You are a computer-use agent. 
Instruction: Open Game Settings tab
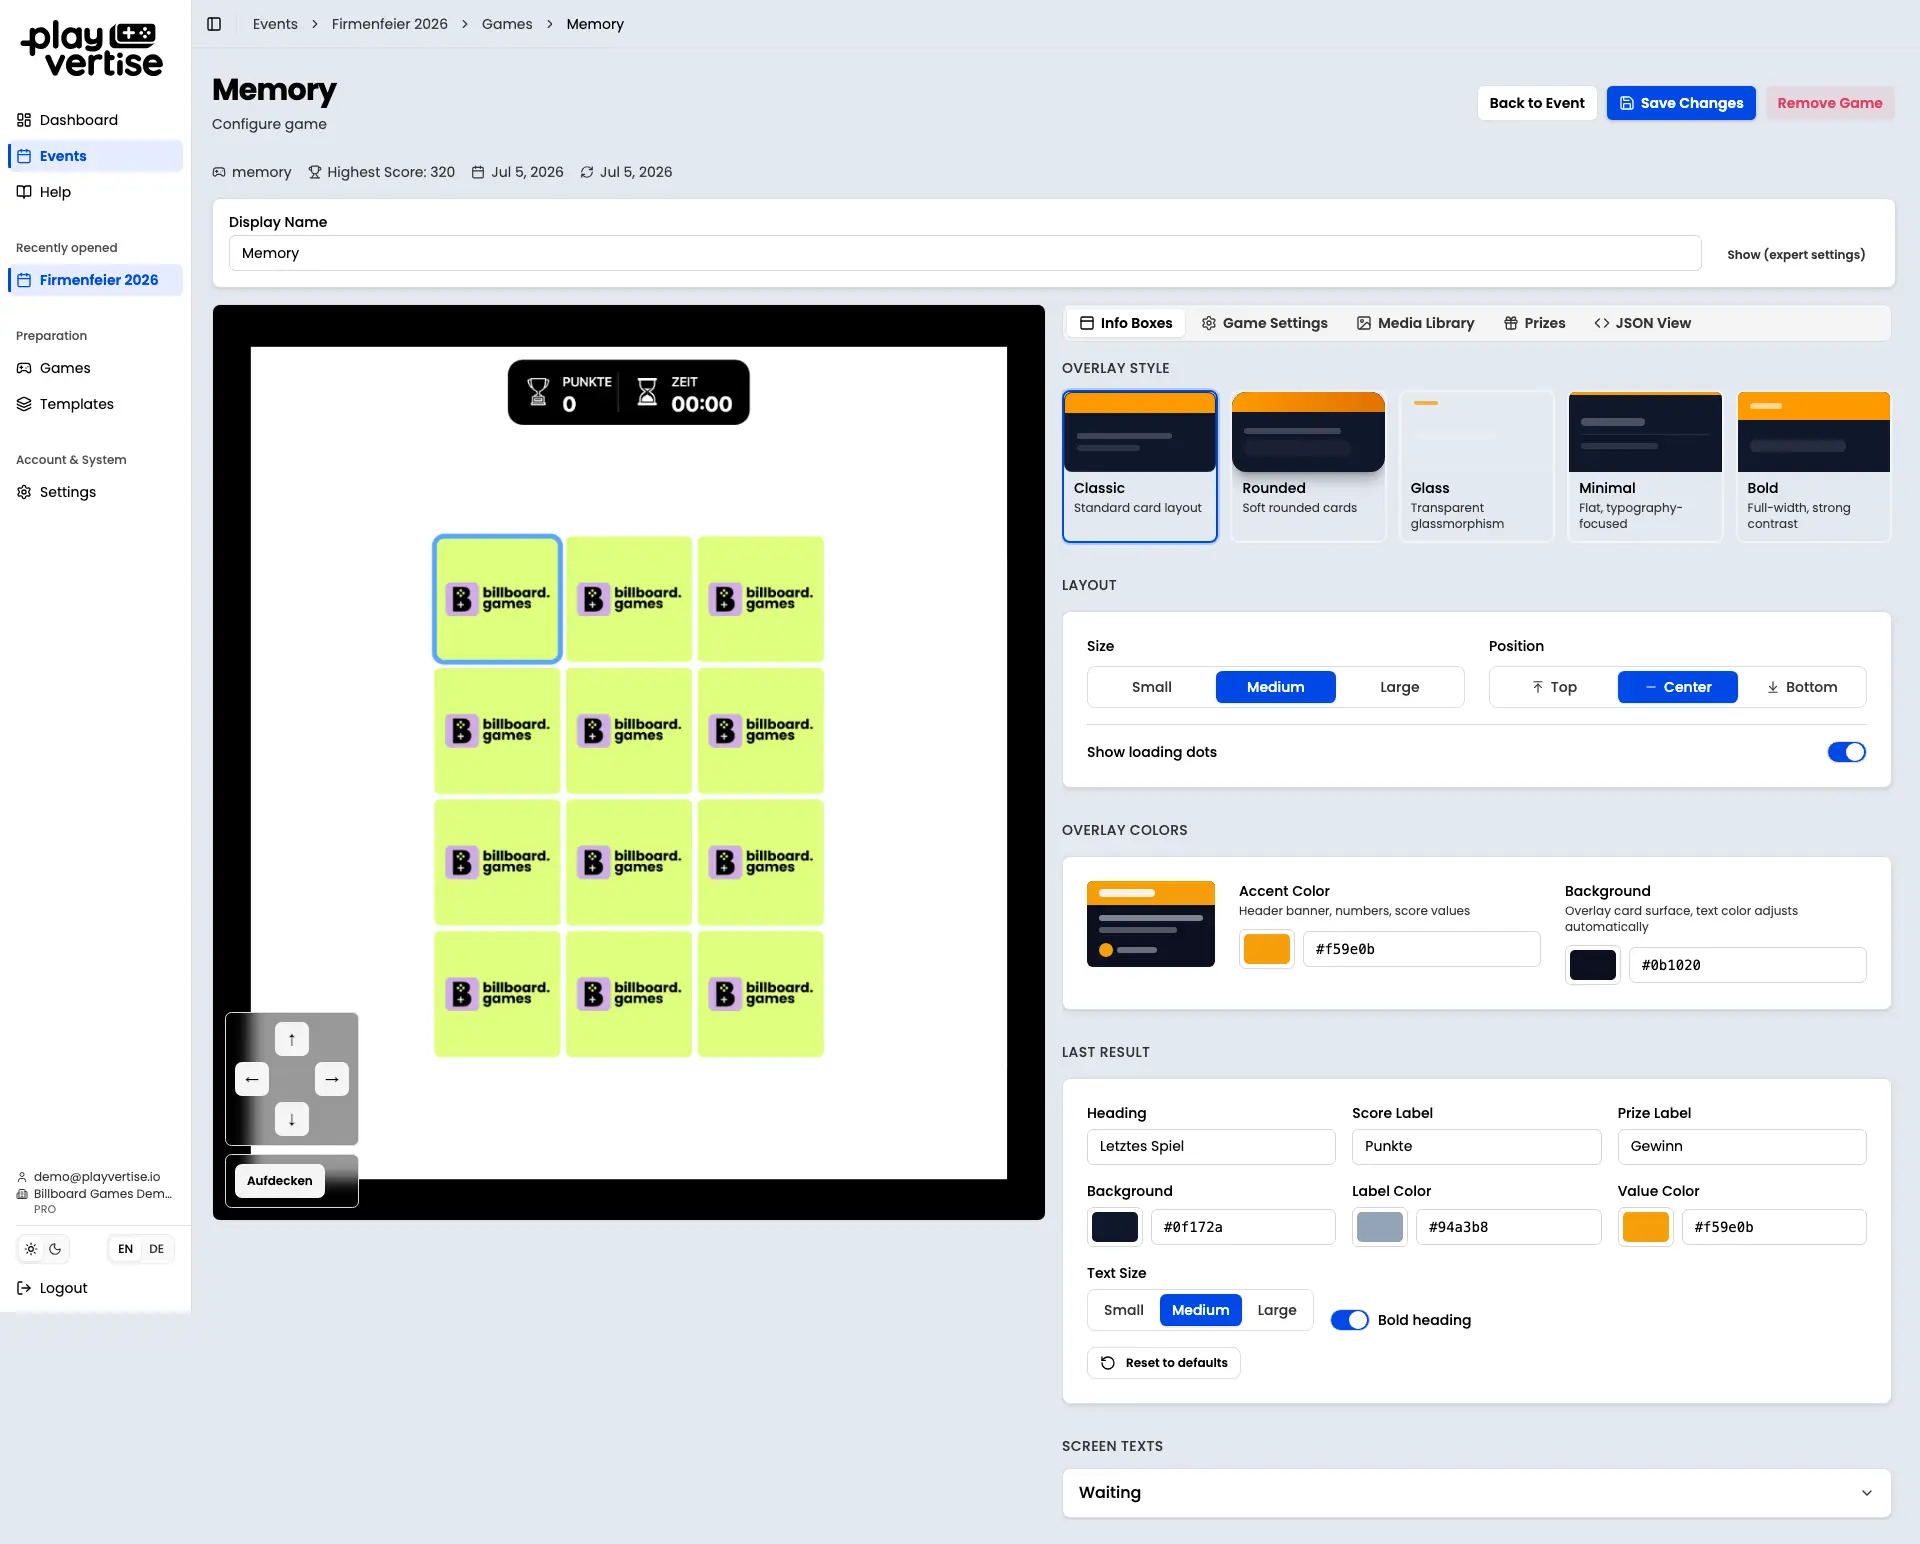tap(1265, 323)
